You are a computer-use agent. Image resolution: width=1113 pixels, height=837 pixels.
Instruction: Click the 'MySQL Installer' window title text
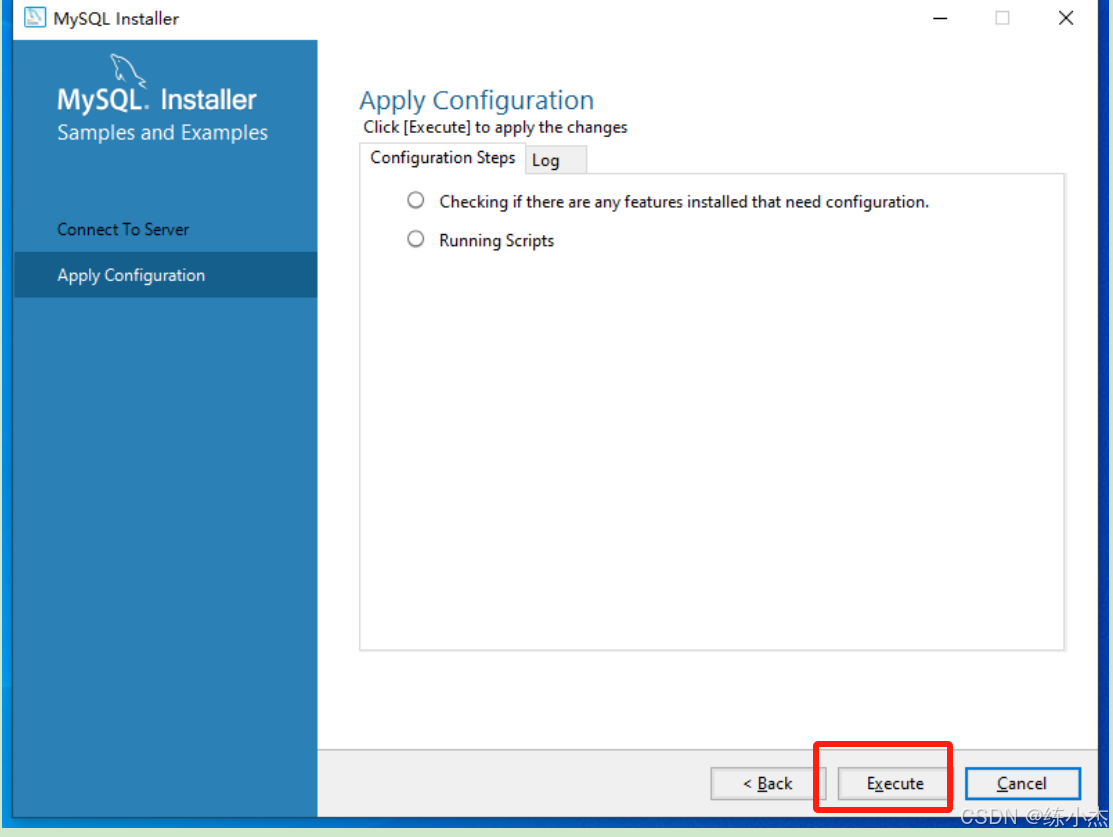(116, 18)
